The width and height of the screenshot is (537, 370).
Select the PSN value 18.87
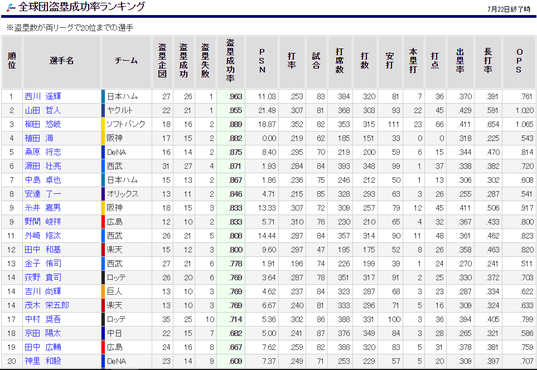coord(267,124)
